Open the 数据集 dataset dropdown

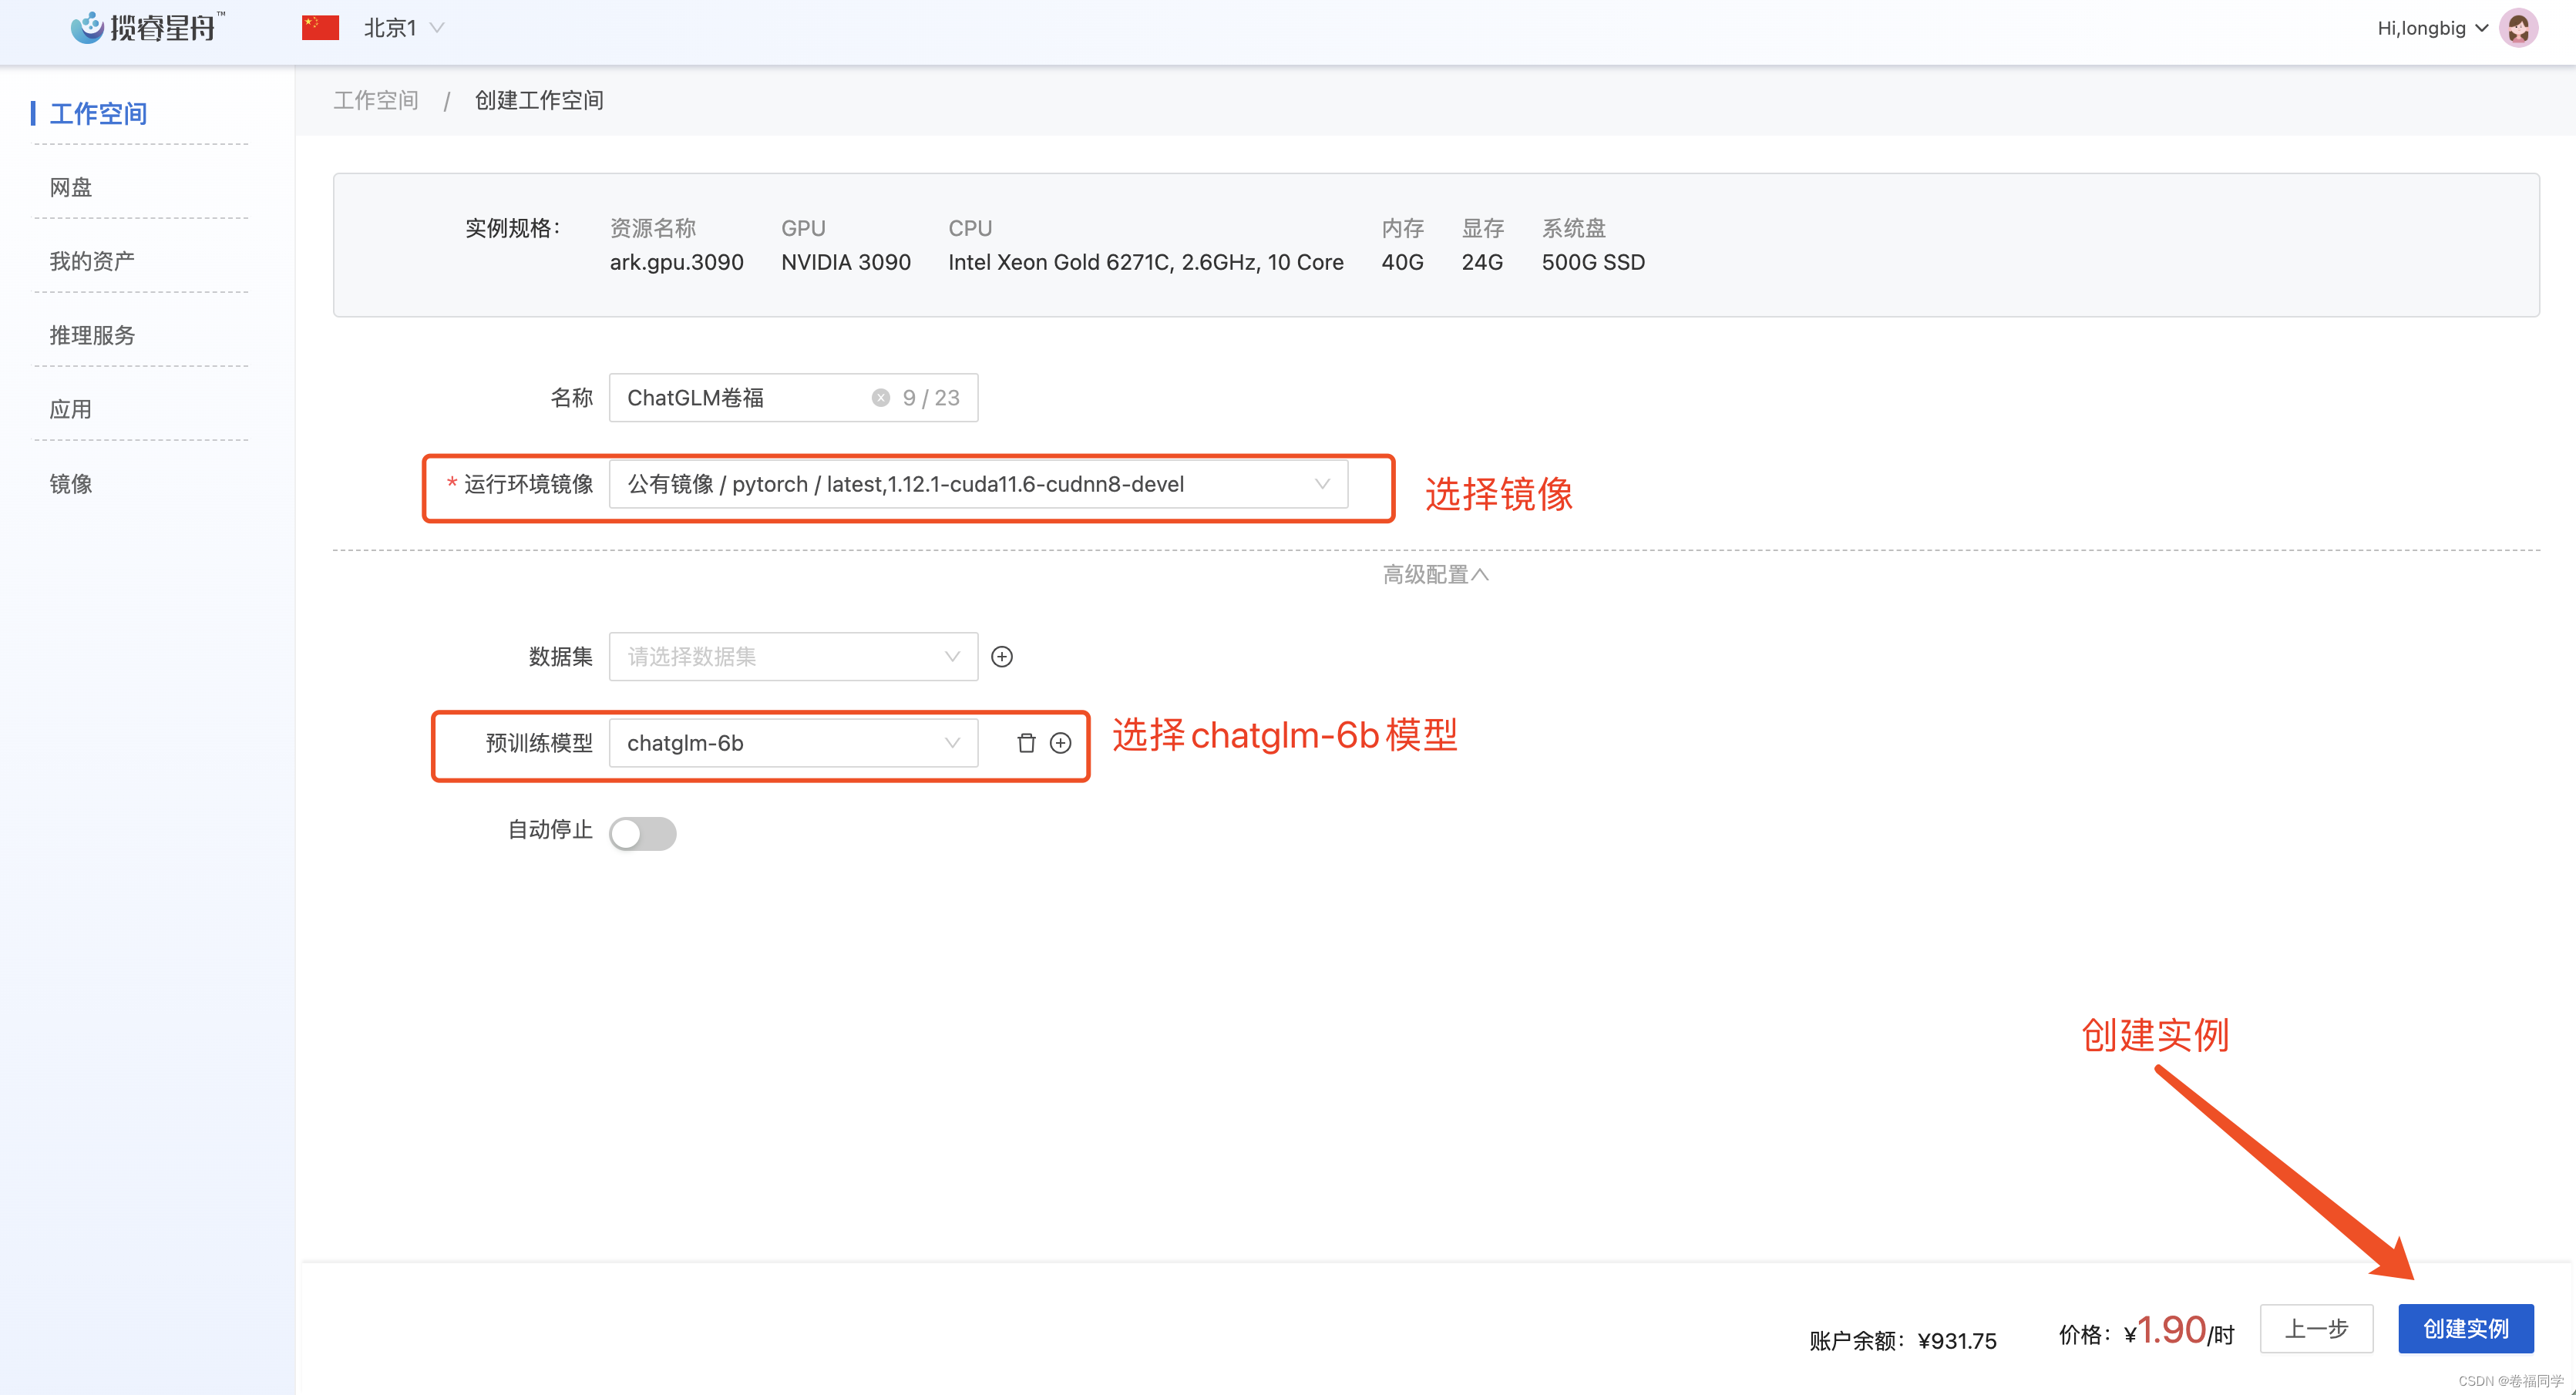tap(793, 657)
